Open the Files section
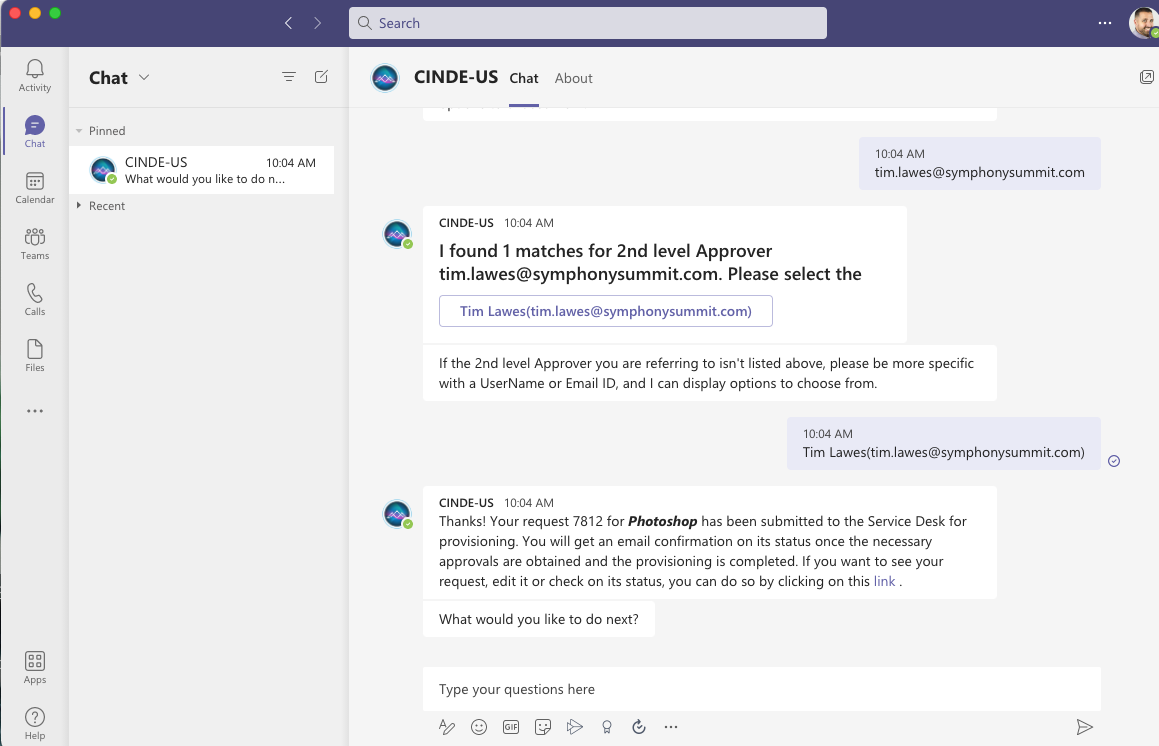 [x=35, y=356]
